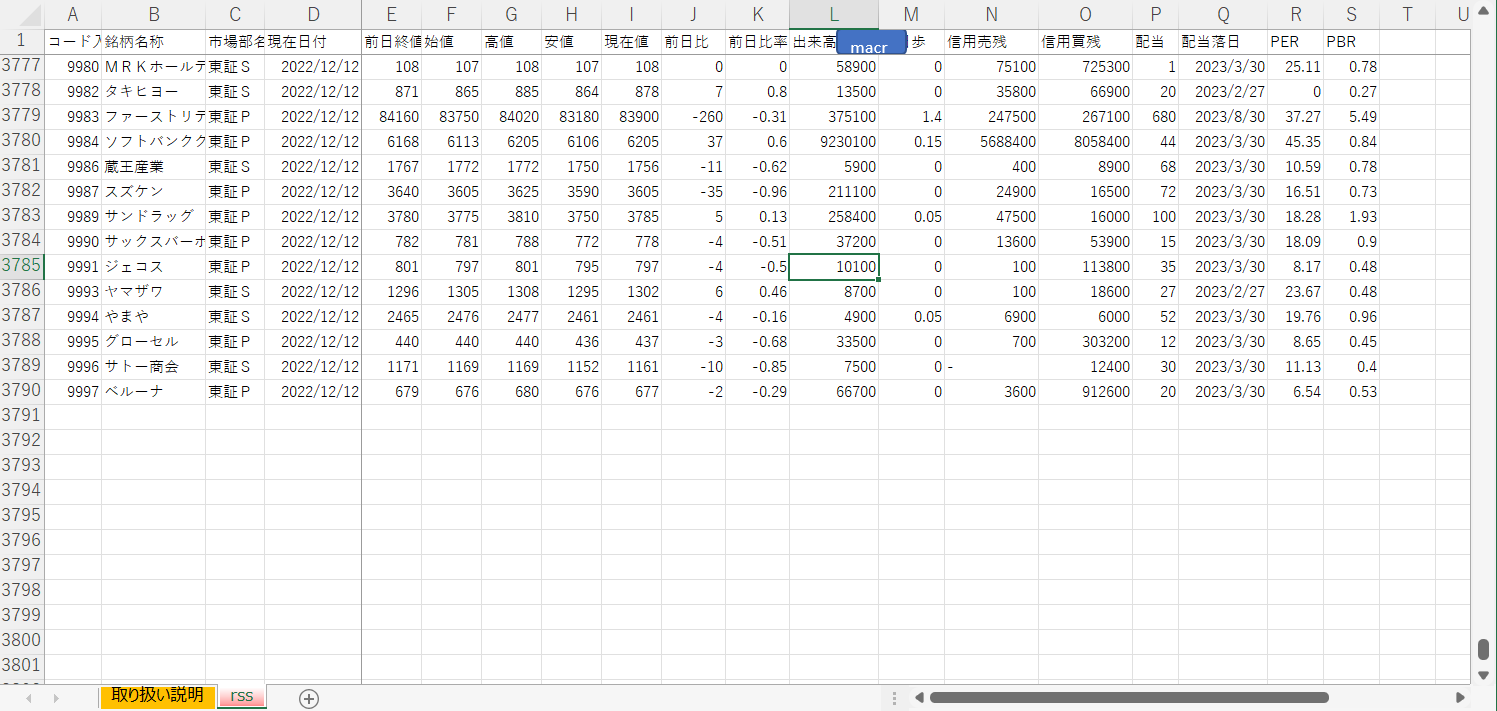
Task: Click the margin sell cell 5688400
Action: 991,142
